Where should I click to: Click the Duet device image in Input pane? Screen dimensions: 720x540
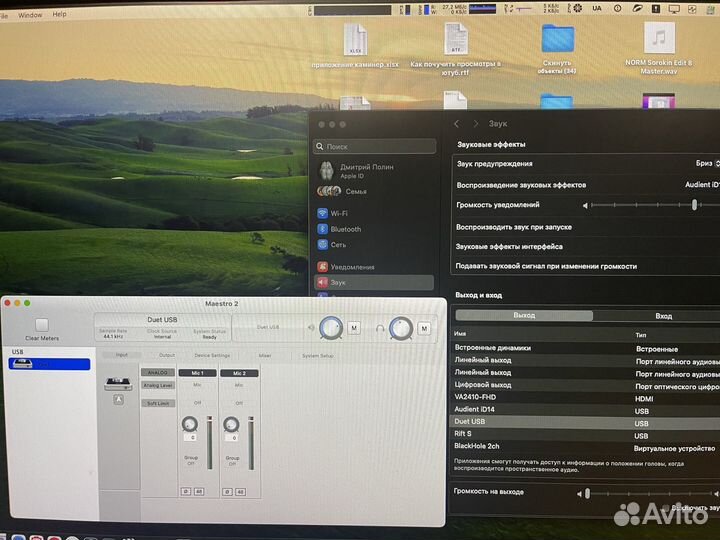(118, 383)
